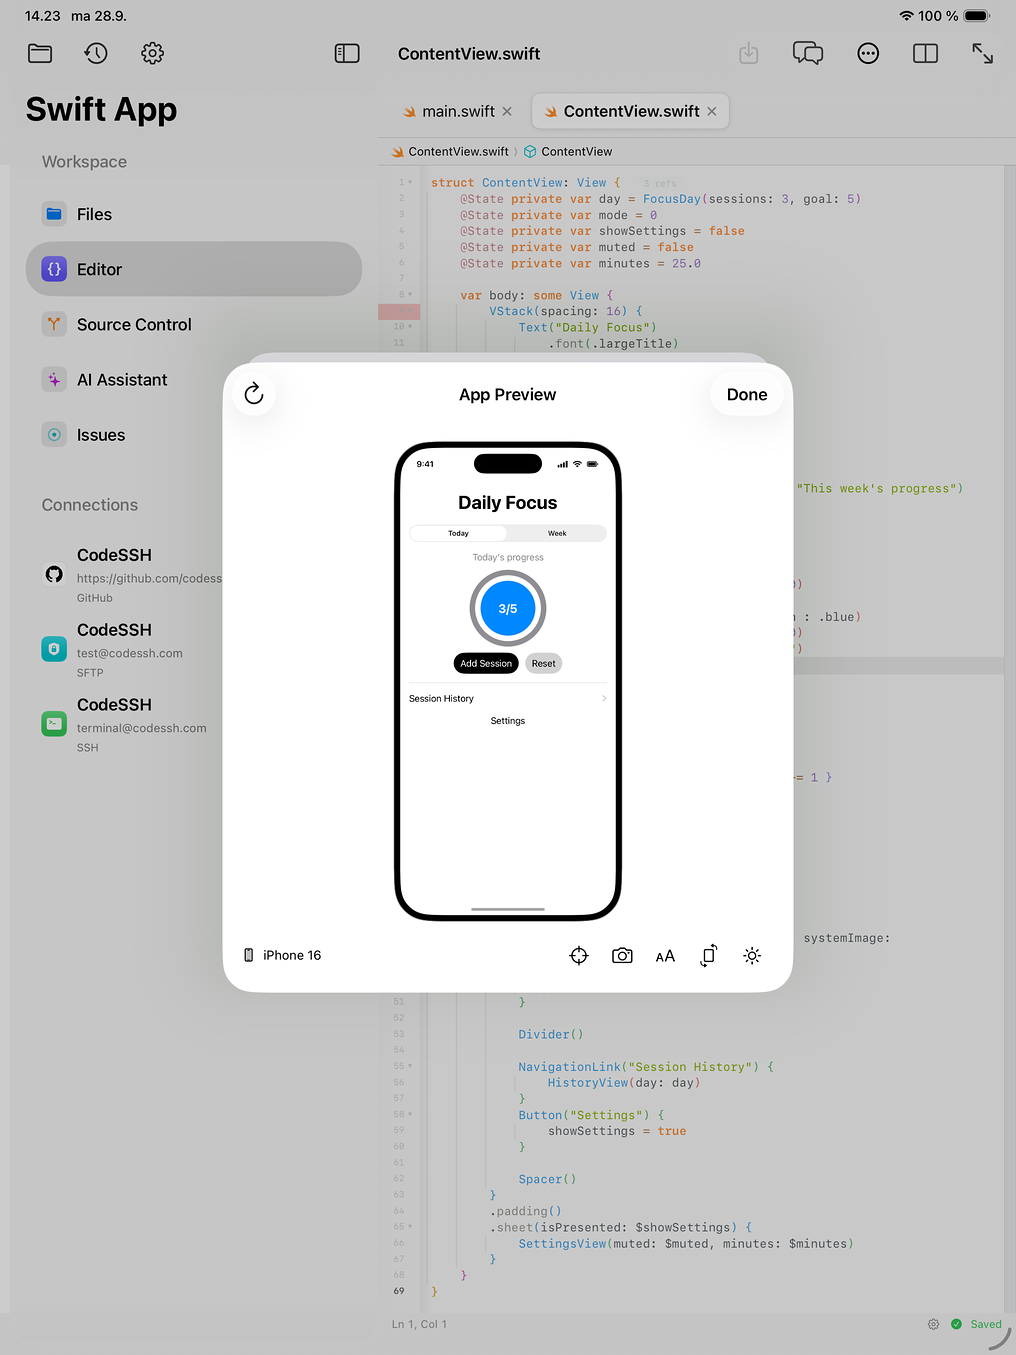Click the Saved status indicator
The height and width of the screenshot is (1355, 1016).
pos(976,1324)
